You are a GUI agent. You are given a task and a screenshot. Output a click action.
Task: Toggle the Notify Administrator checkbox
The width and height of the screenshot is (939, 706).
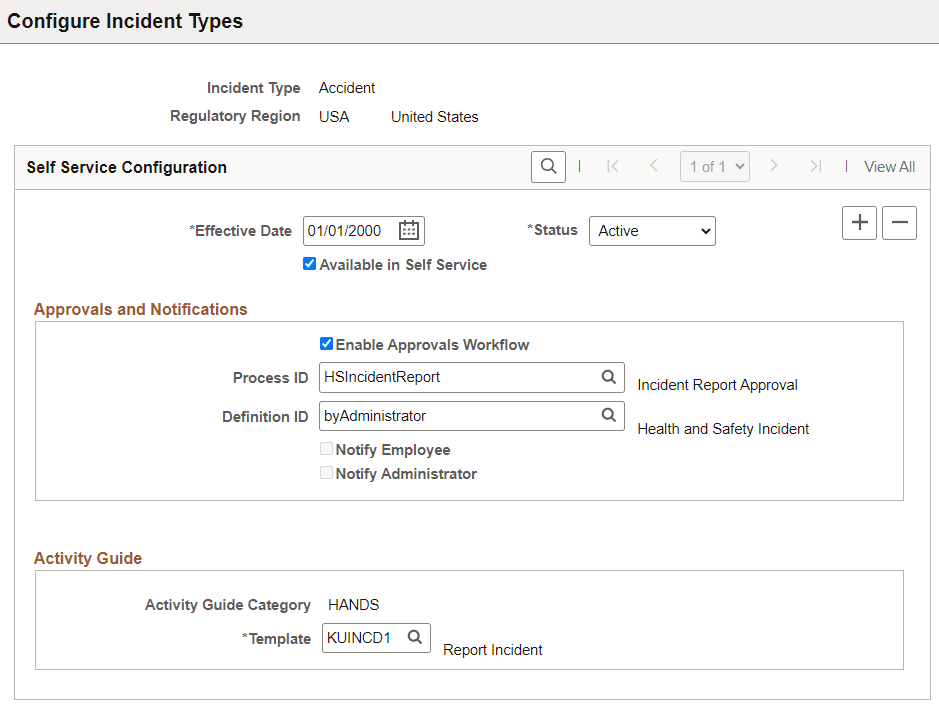(326, 472)
